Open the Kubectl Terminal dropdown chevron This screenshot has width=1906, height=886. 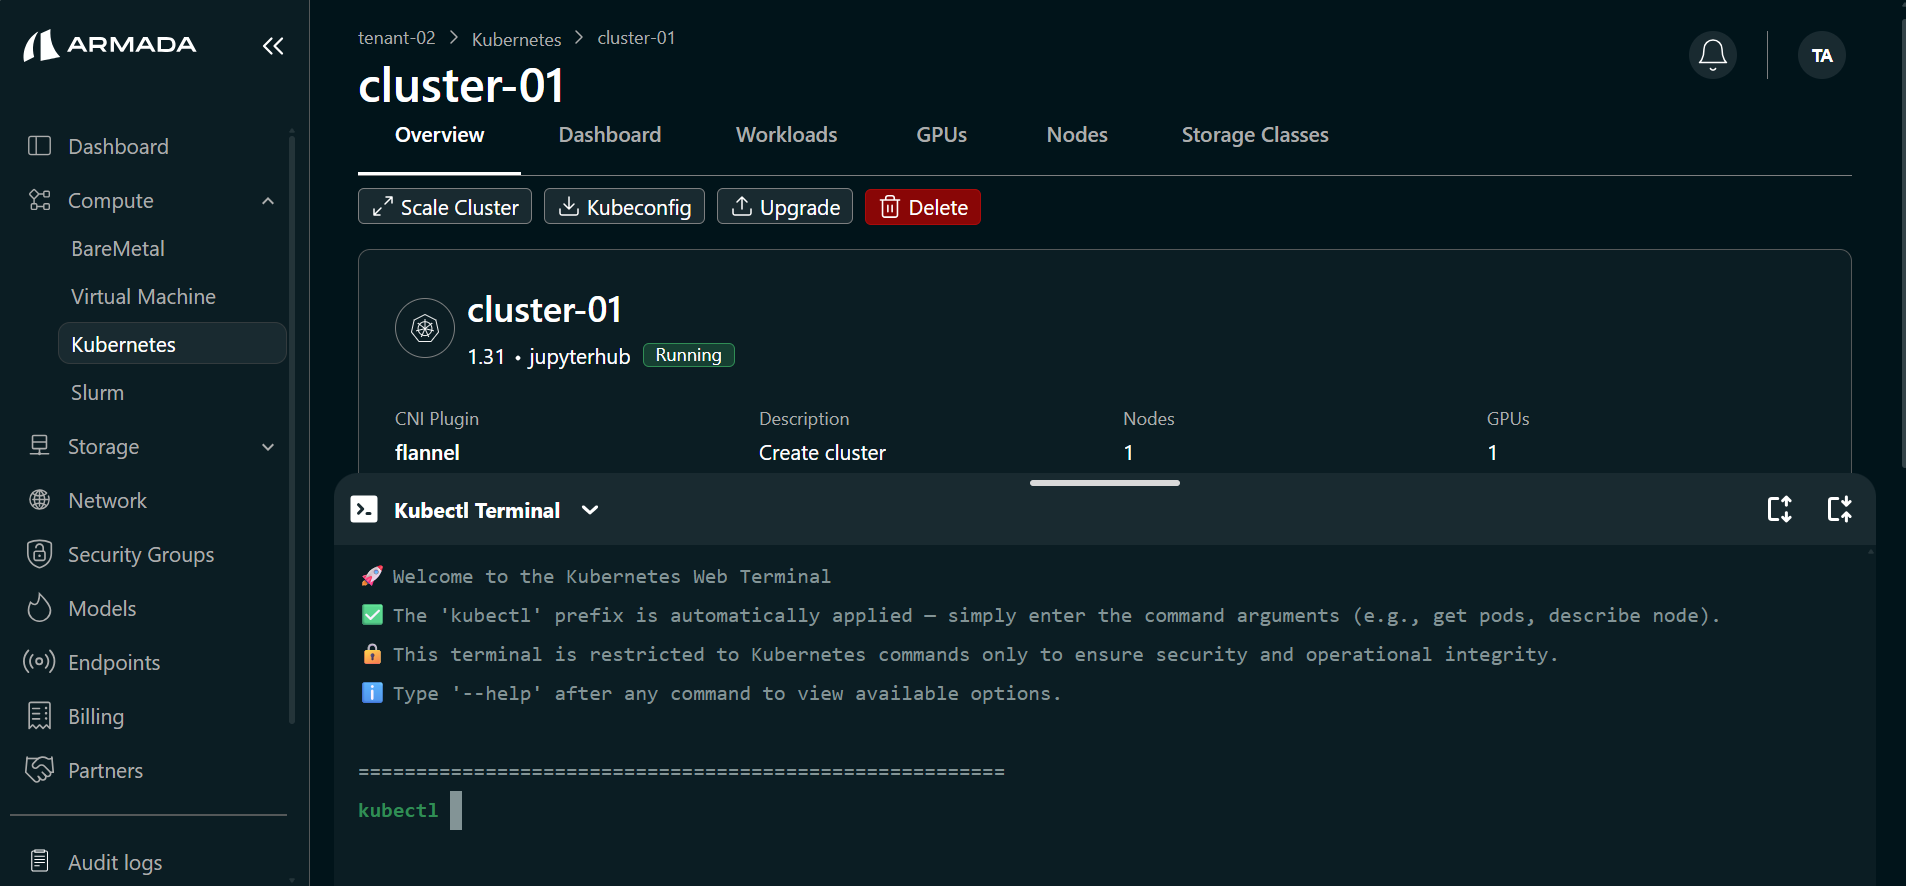pyautogui.click(x=590, y=510)
